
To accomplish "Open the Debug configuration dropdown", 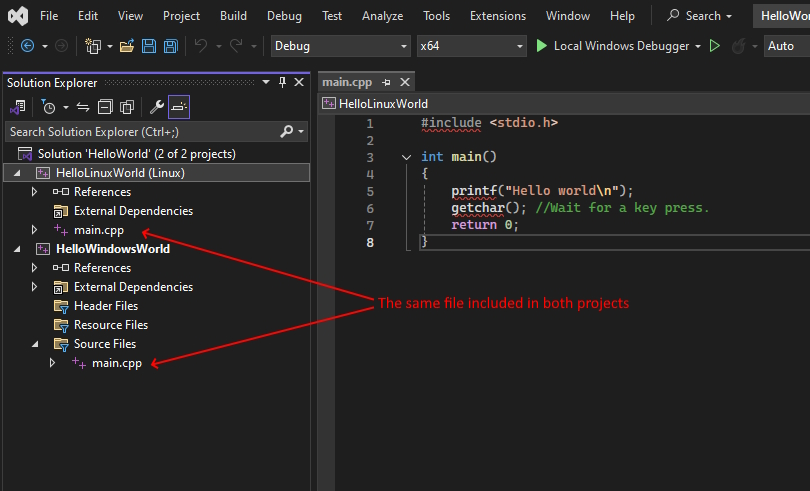I will [x=340, y=46].
